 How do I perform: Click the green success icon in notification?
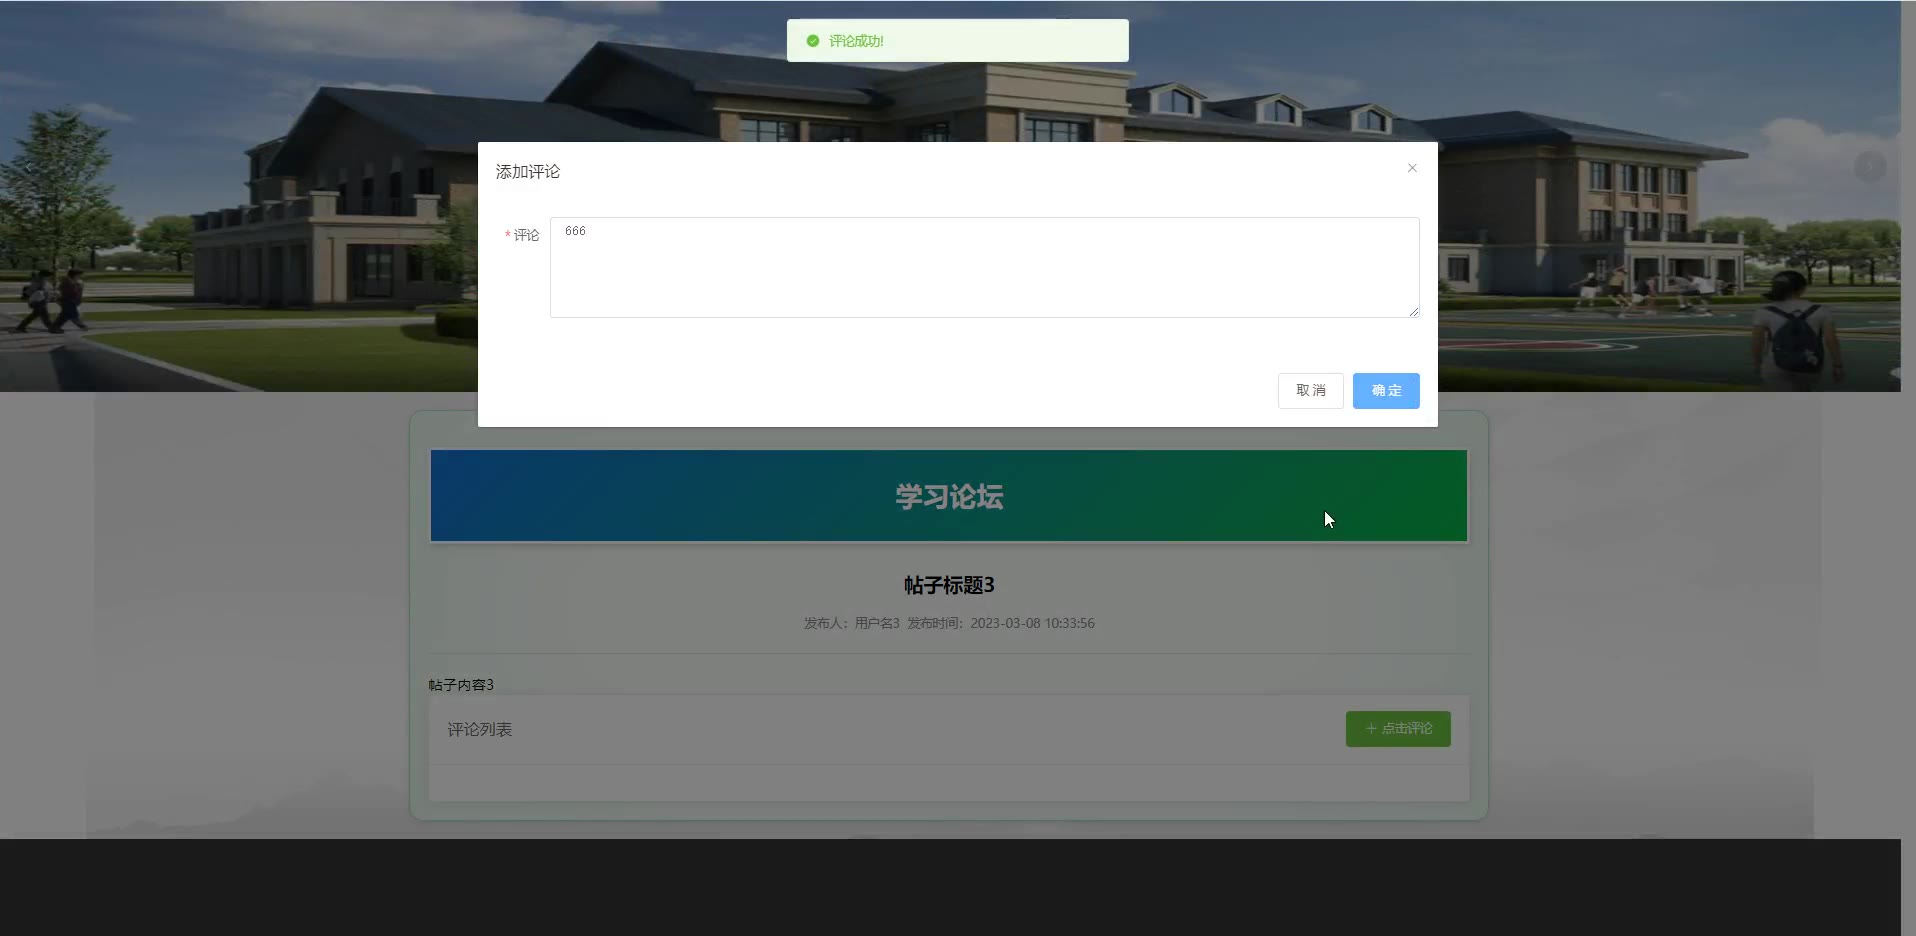coord(813,41)
